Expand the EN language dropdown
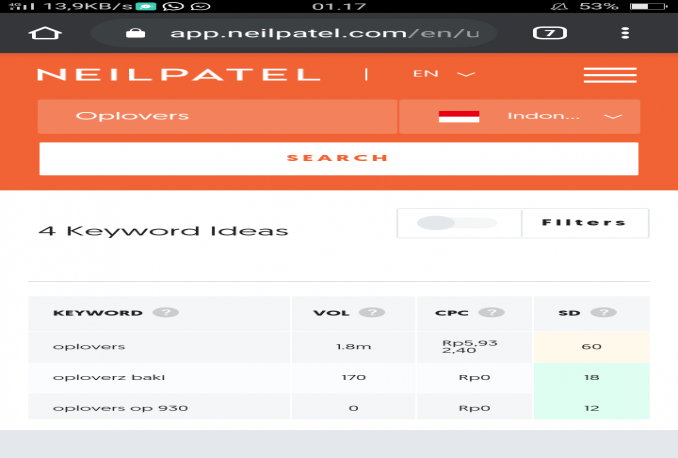The height and width of the screenshot is (458, 678). [x=444, y=74]
